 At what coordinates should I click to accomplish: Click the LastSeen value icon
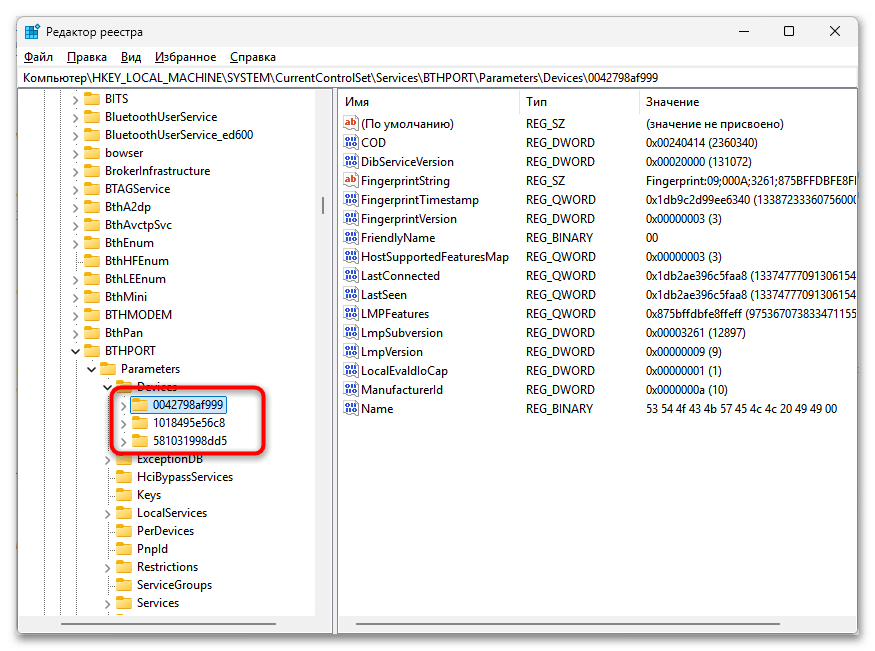[x=350, y=294]
